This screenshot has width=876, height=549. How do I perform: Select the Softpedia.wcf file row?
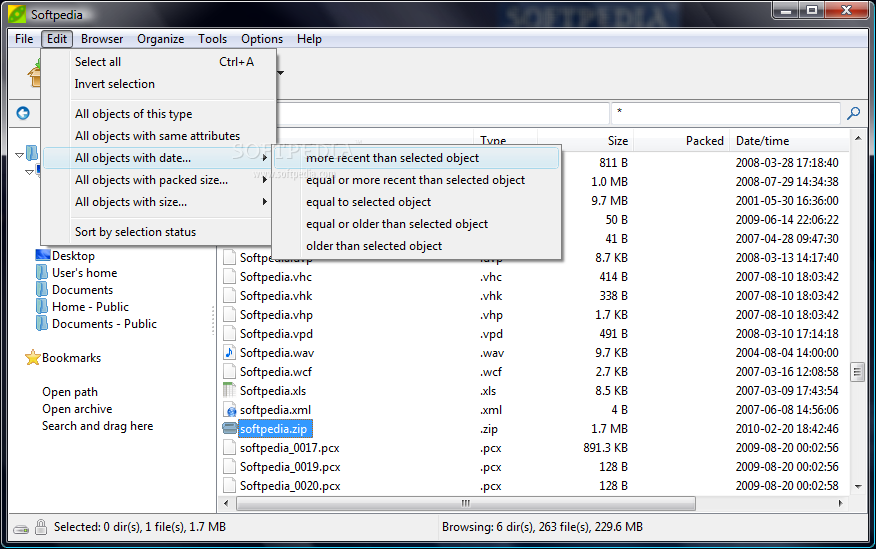(534, 371)
